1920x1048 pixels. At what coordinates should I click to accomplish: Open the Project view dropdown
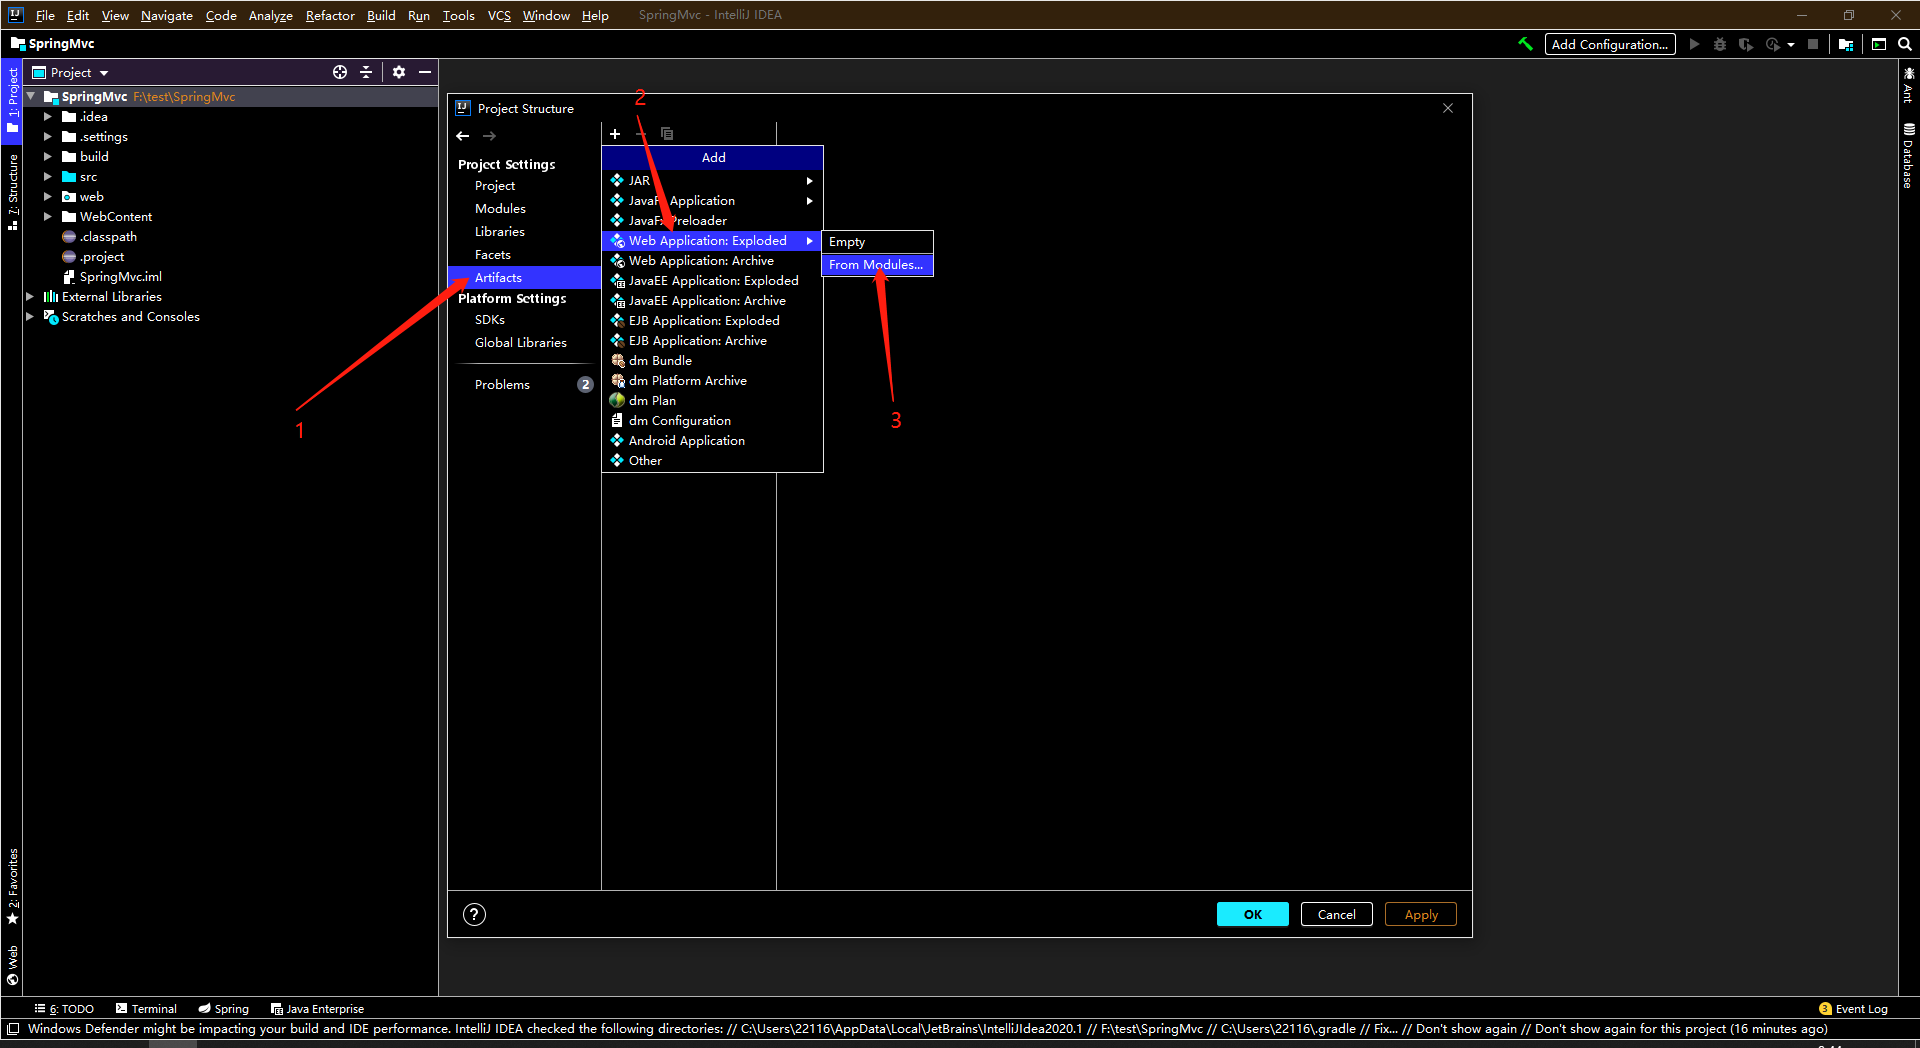click(70, 72)
